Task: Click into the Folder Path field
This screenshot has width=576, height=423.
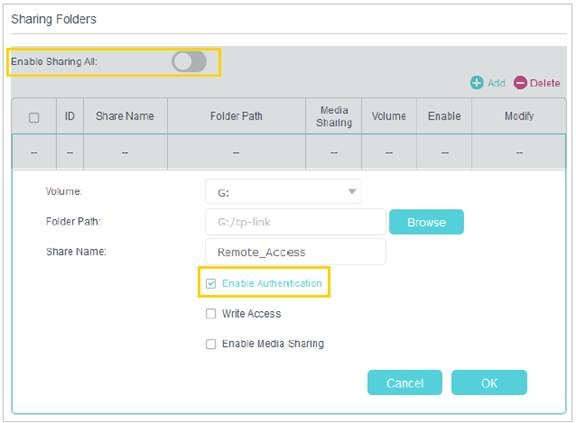Action: point(295,222)
